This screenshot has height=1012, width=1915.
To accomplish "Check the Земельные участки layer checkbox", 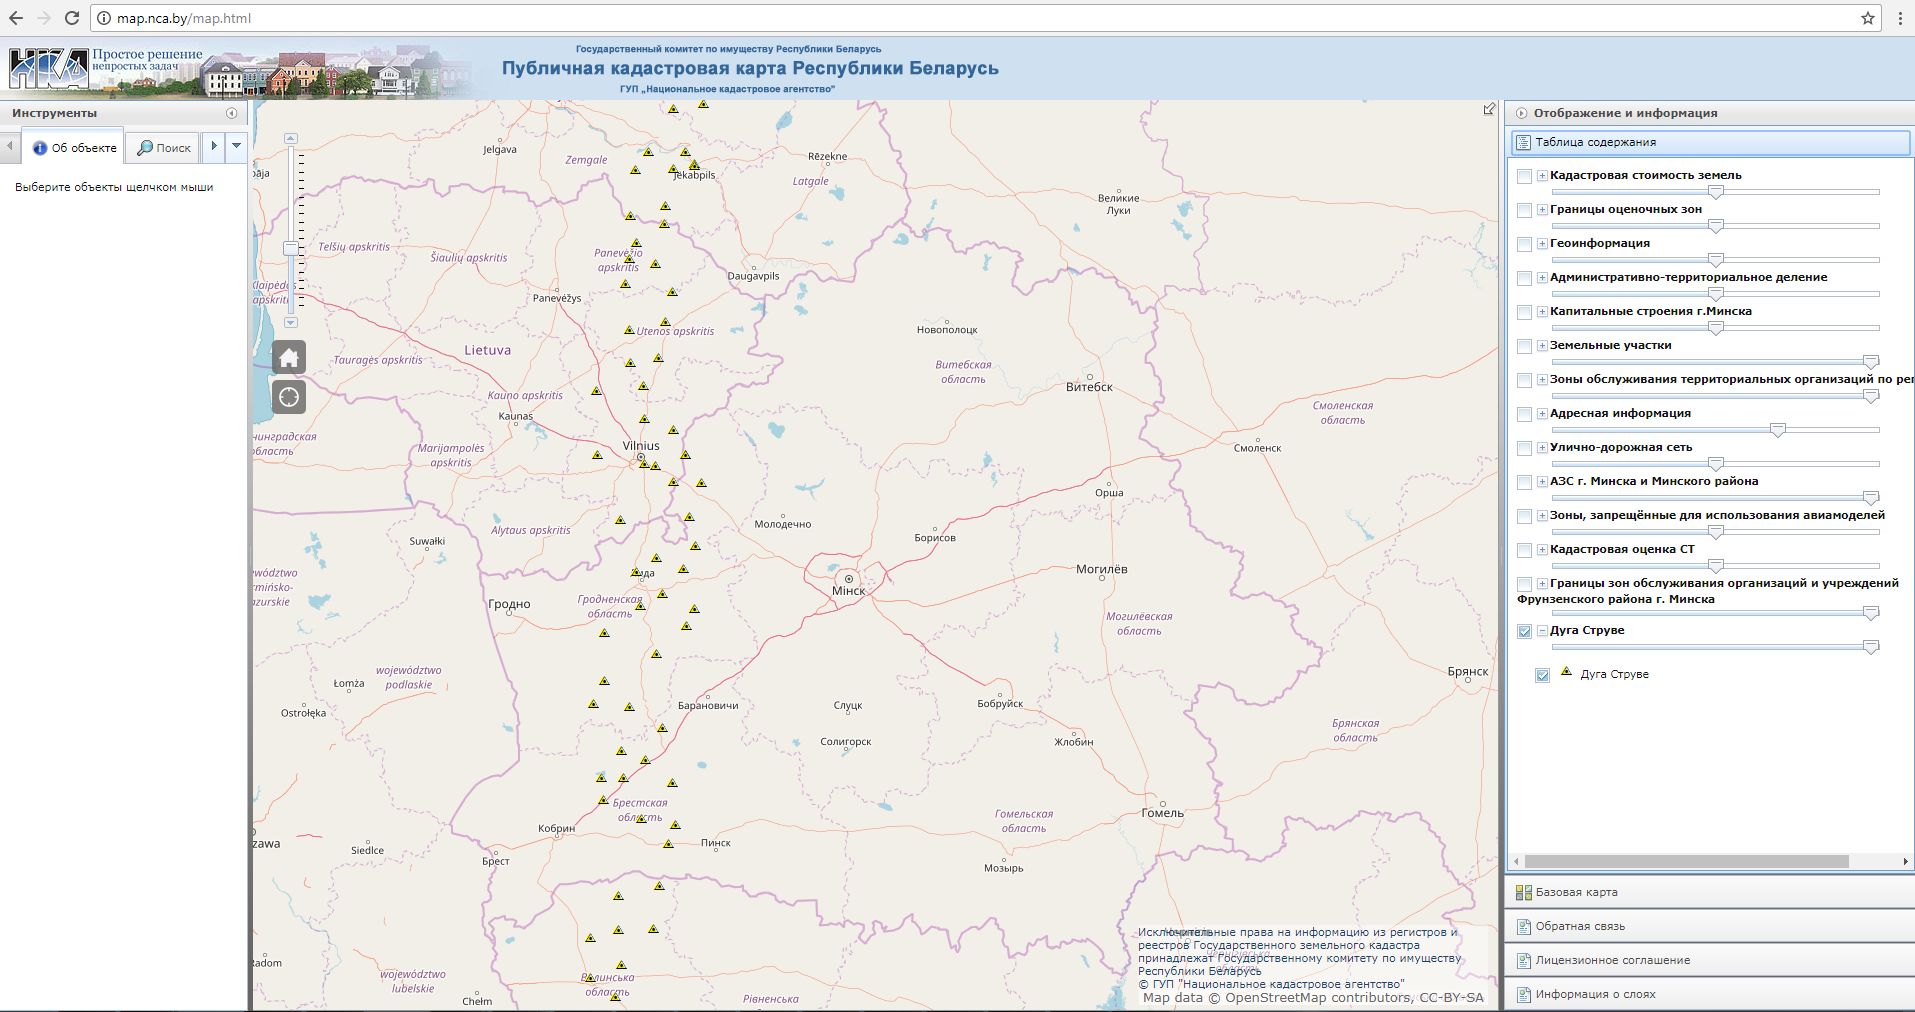I will point(1524,346).
